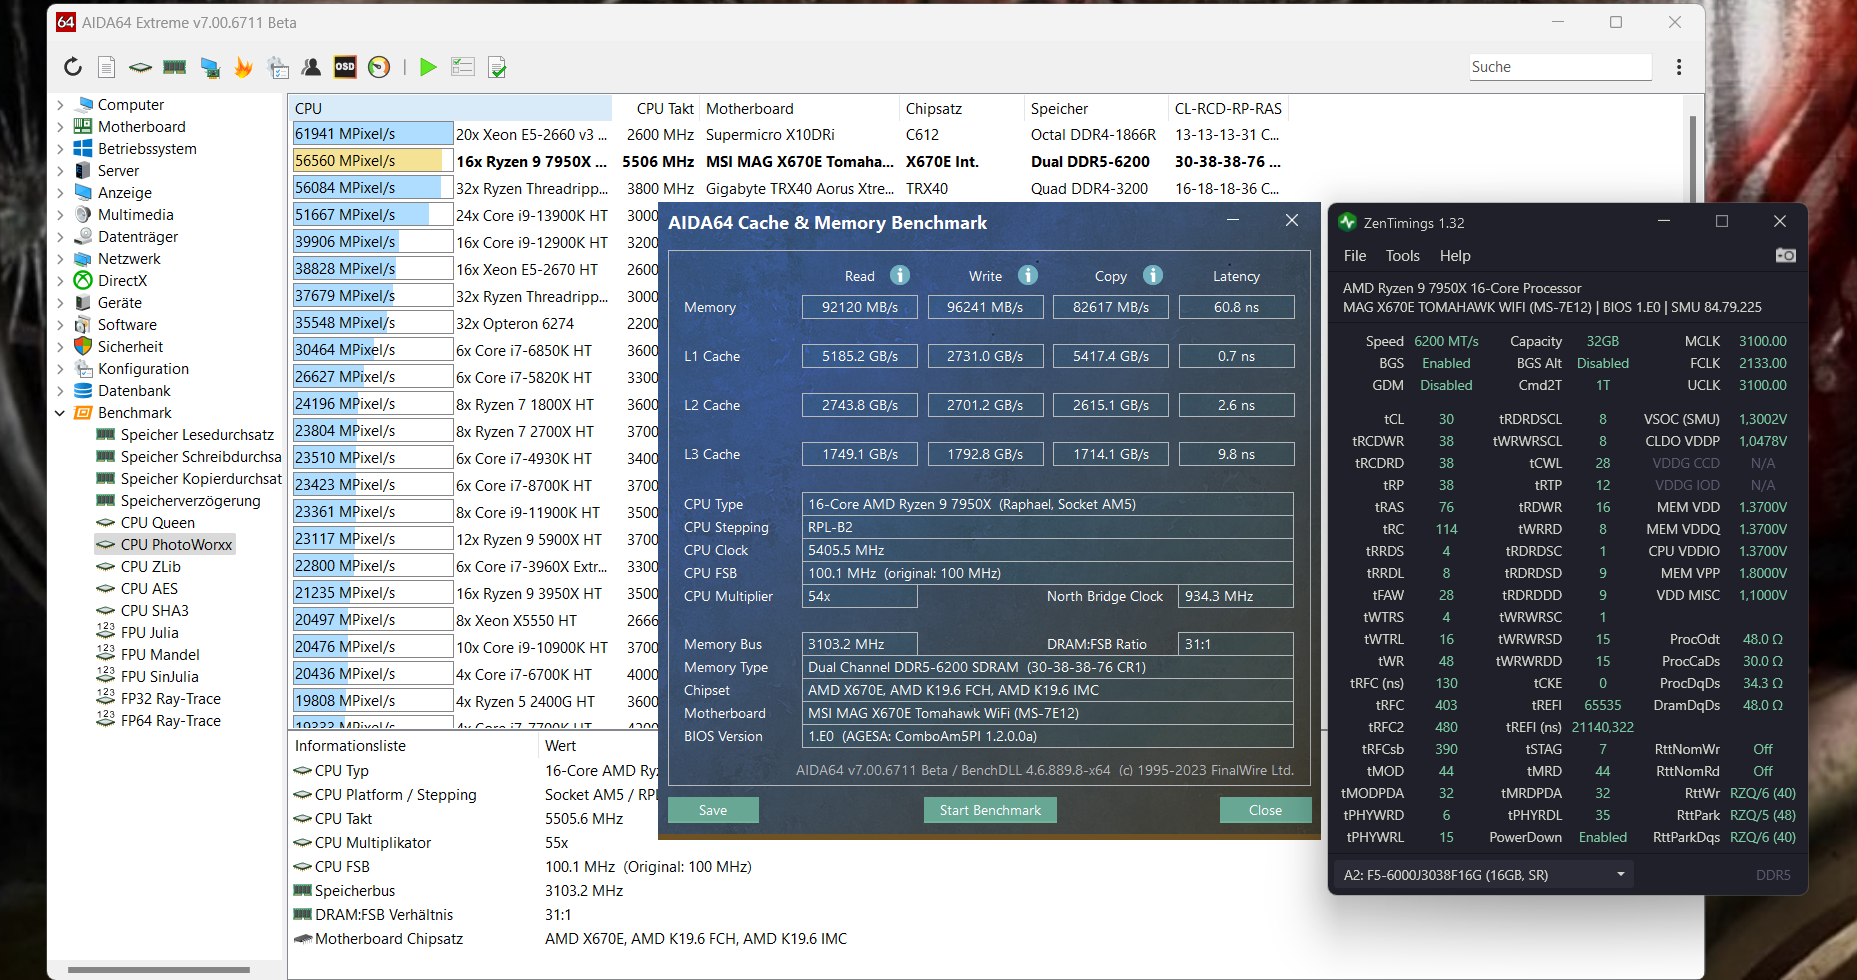Click the Start Benchmark button
This screenshot has width=1857, height=980.
(x=990, y=810)
